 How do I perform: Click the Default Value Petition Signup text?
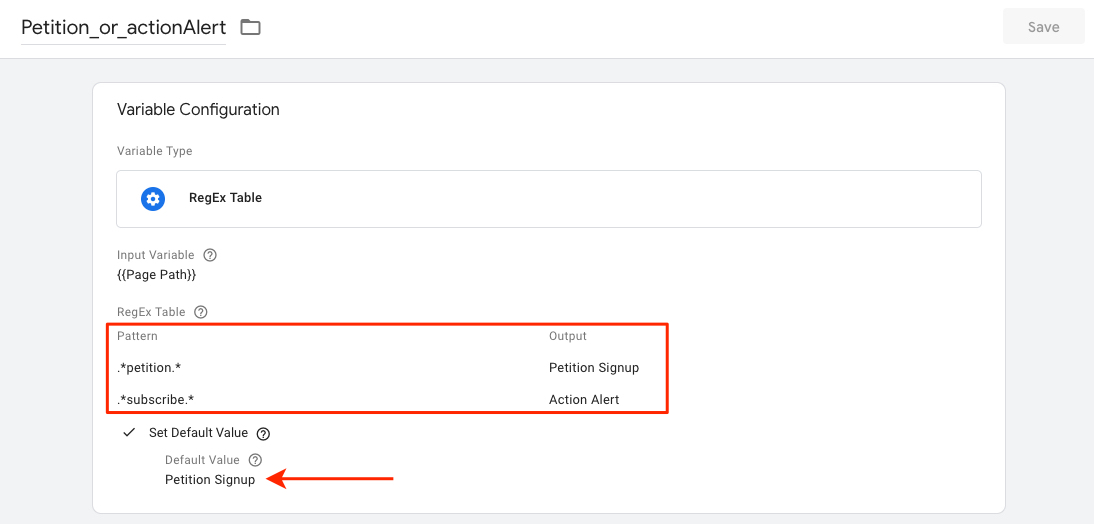click(x=210, y=480)
